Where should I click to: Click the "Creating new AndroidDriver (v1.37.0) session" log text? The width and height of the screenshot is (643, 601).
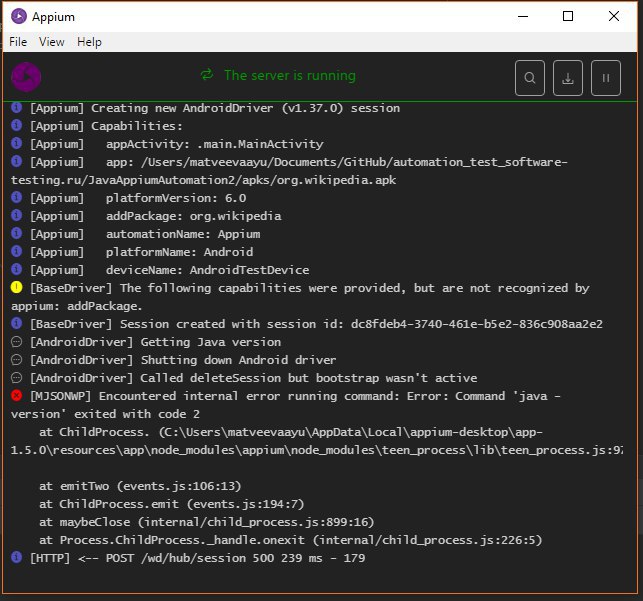point(245,108)
